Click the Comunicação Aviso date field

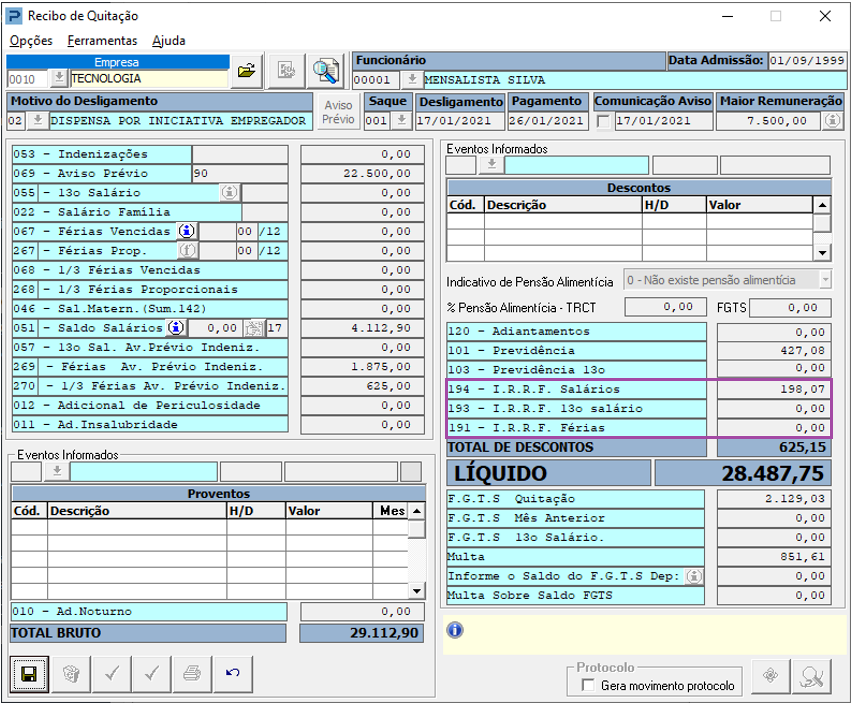click(664, 120)
